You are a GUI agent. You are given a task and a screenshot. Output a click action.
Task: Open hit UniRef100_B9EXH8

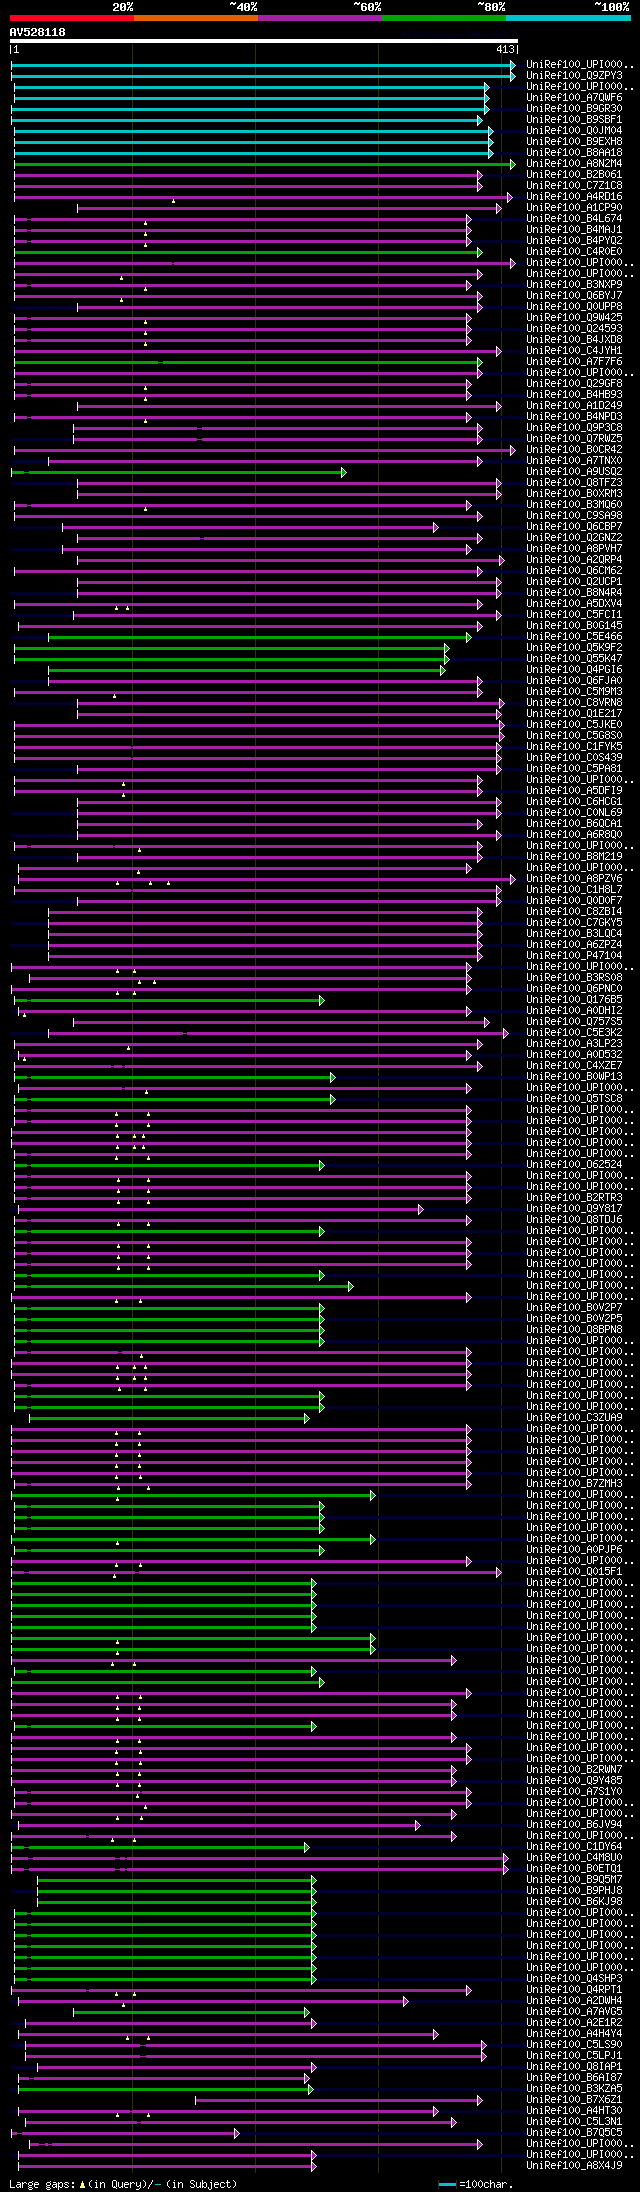click(x=574, y=141)
